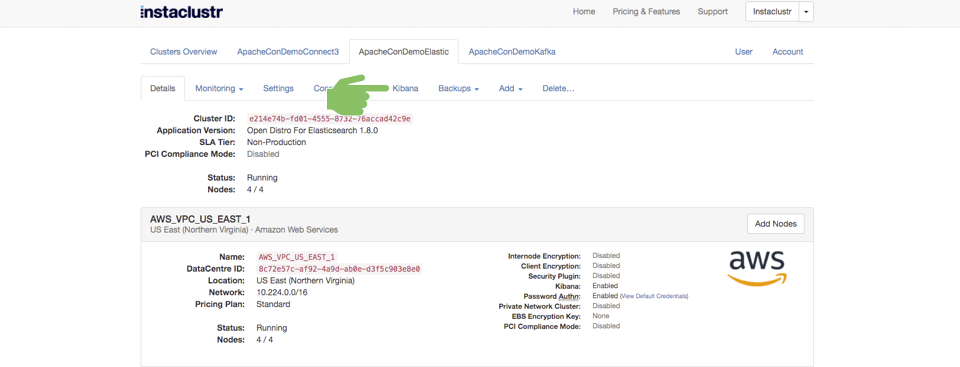Go to the Home page link

pos(583,12)
